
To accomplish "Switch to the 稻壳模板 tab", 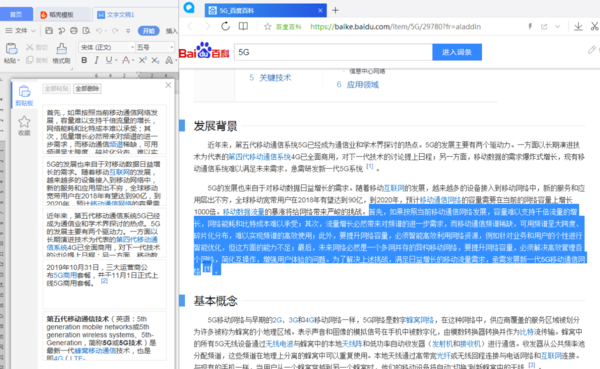I will (x=61, y=15).
